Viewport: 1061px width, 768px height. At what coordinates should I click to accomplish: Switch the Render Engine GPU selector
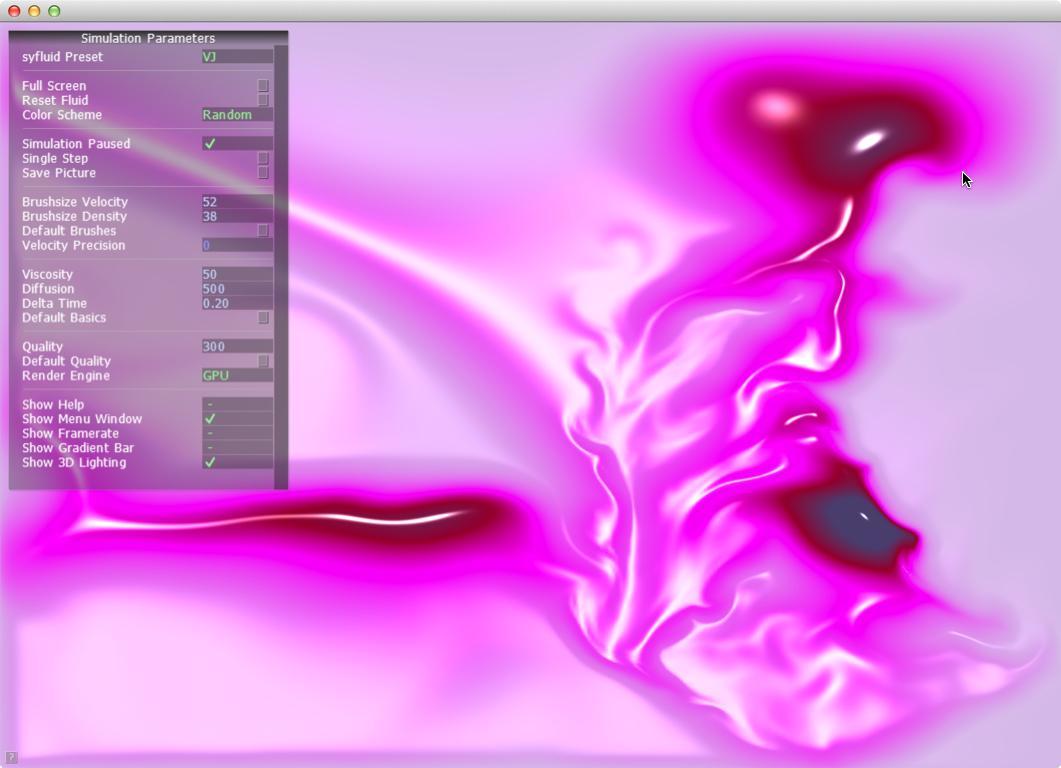[x=236, y=376]
